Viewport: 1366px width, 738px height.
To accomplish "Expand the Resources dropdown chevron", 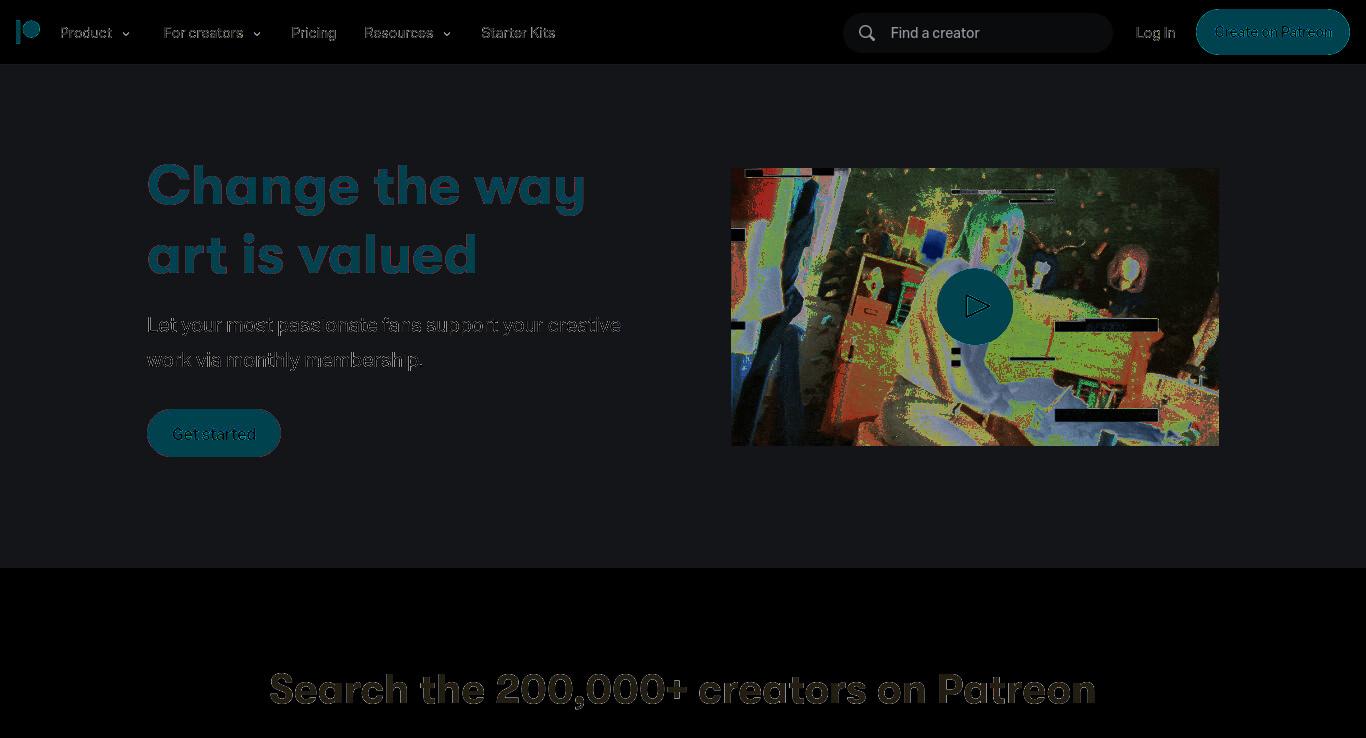I will click(x=447, y=34).
